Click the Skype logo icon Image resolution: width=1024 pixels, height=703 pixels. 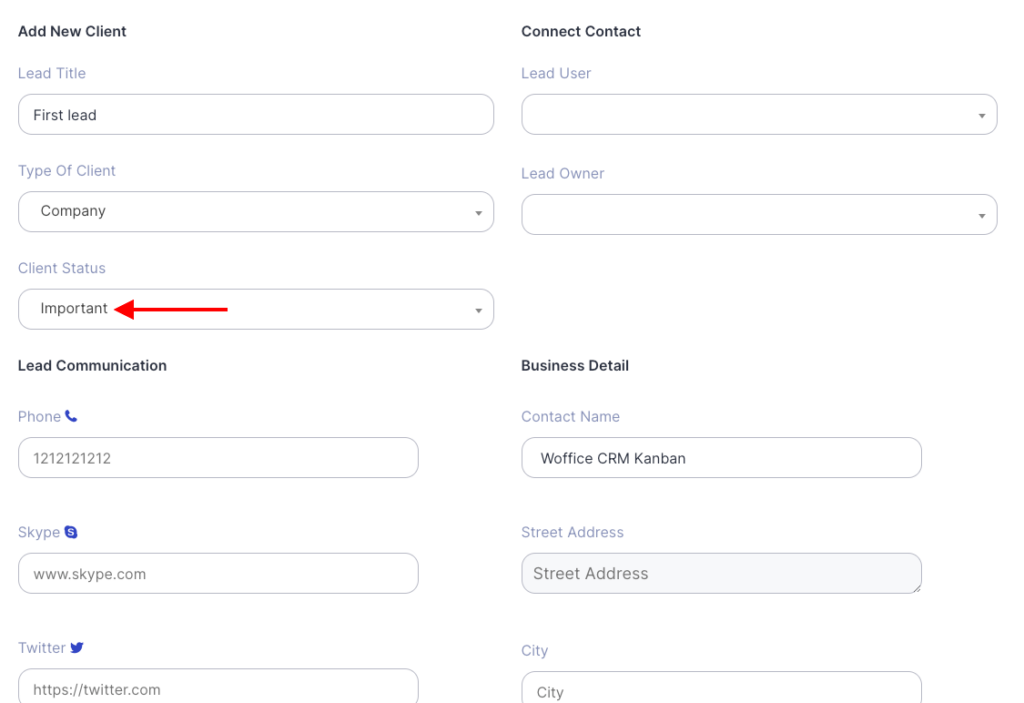point(71,532)
